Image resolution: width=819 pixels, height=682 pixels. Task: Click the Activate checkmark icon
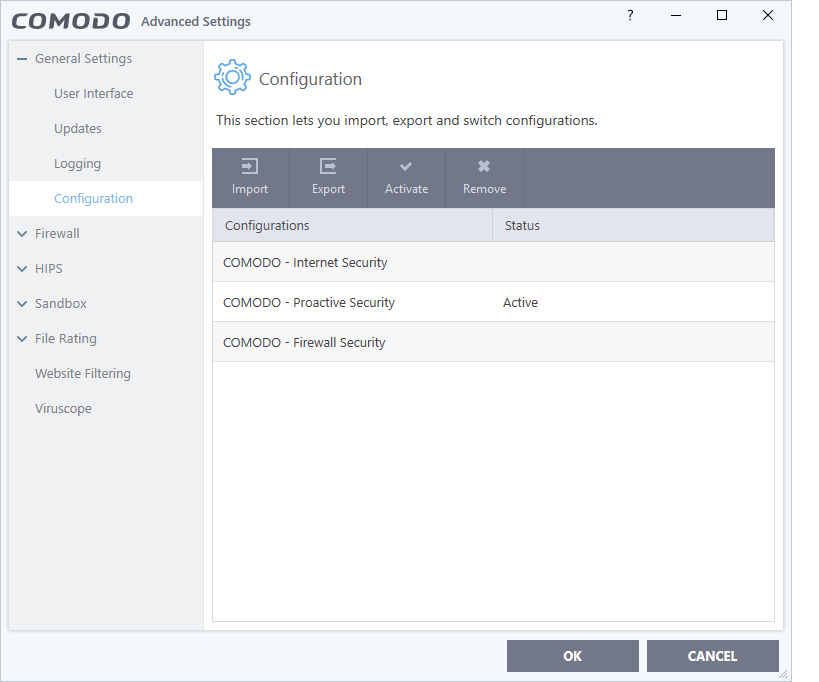click(406, 167)
